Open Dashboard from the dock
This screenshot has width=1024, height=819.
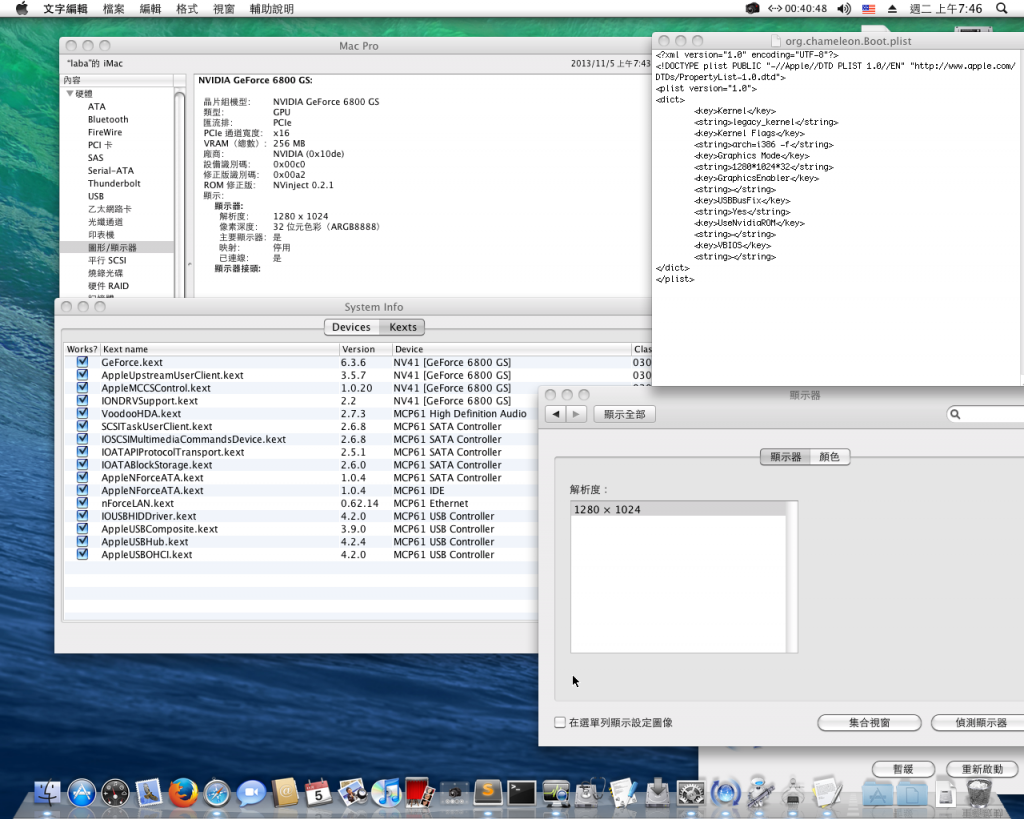click(116, 793)
